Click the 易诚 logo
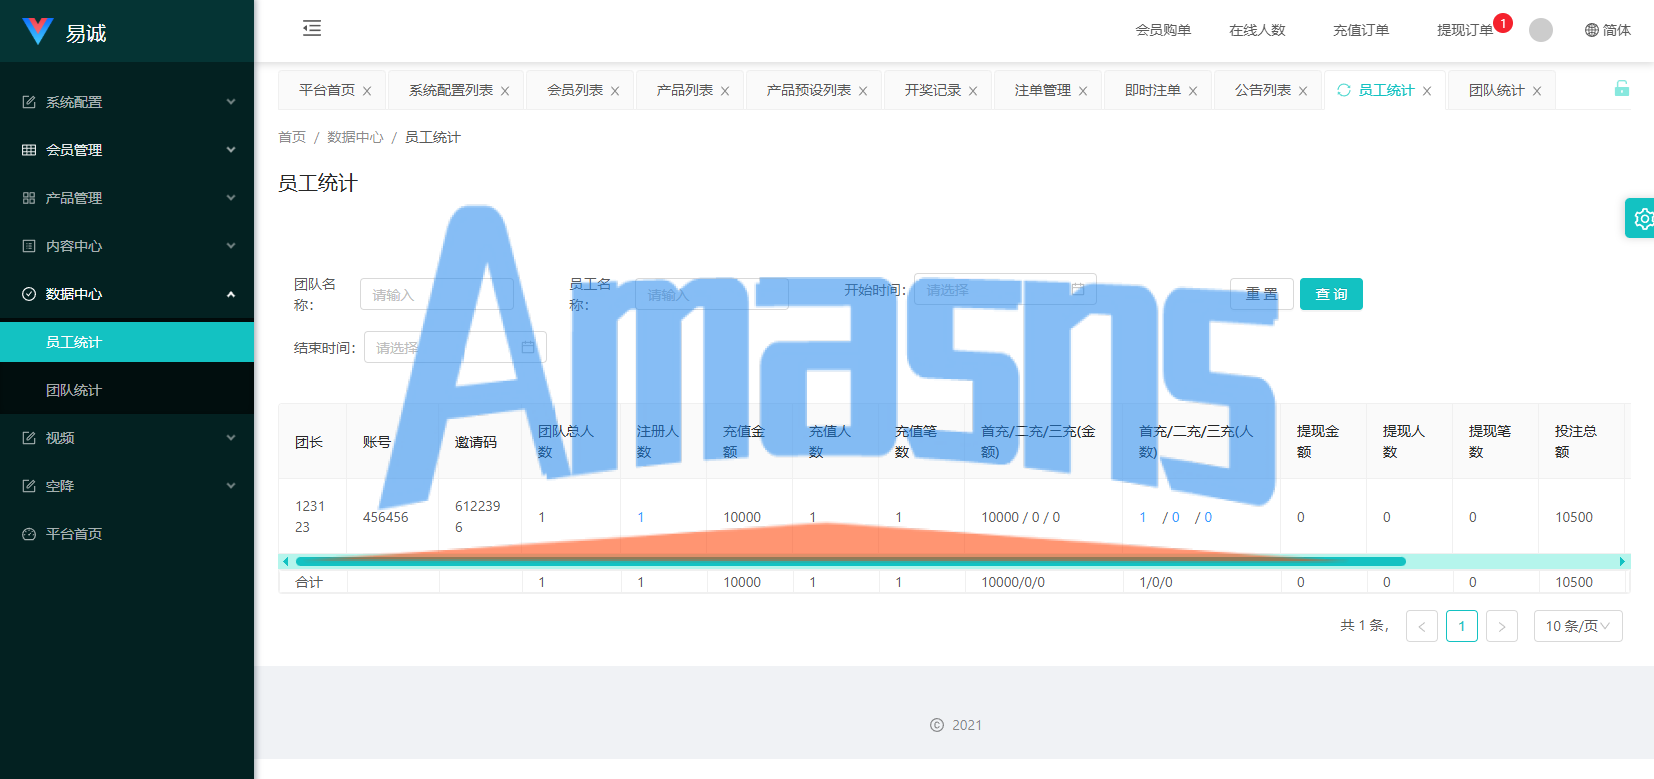The width and height of the screenshot is (1654, 779). click(64, 32)
